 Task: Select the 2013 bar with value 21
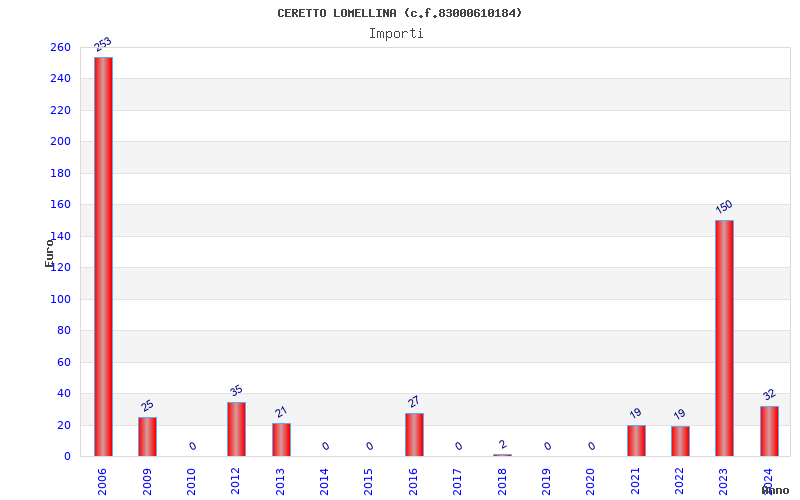(x=281, y=440)
